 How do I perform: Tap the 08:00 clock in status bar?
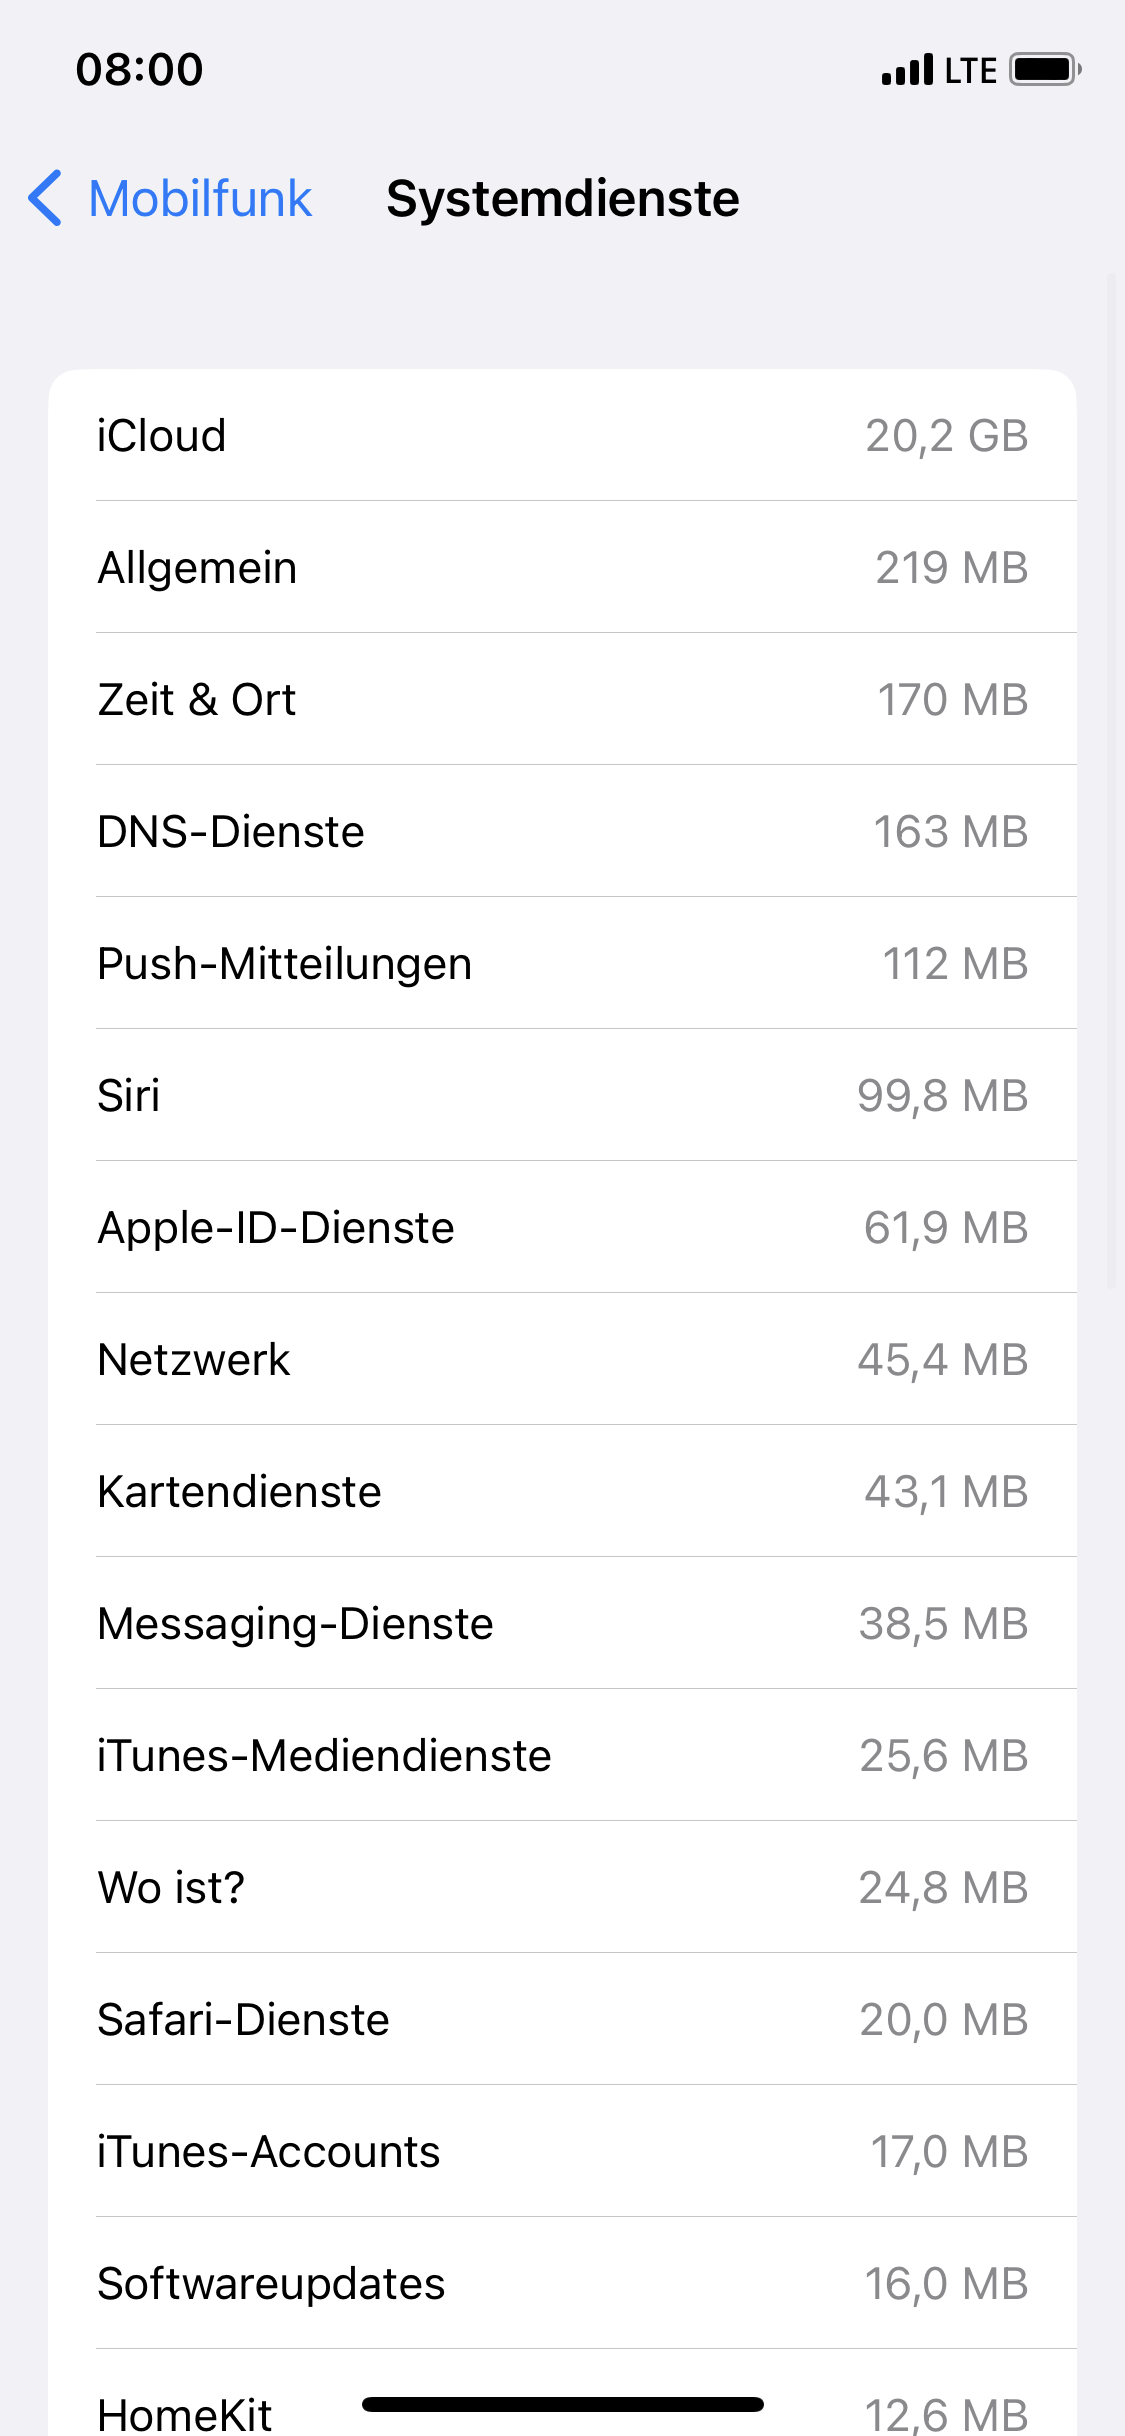point(140,70)
